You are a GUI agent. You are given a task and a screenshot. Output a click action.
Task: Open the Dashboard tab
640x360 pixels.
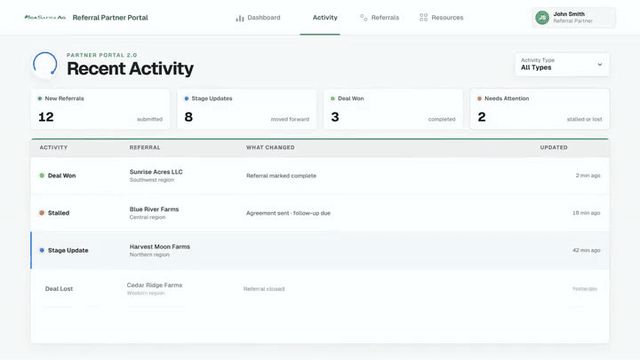(x=258, y=18)
